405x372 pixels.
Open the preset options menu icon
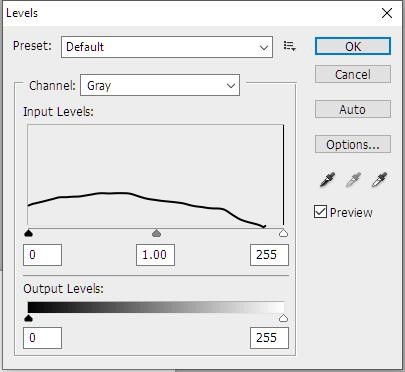coord(289,46)
